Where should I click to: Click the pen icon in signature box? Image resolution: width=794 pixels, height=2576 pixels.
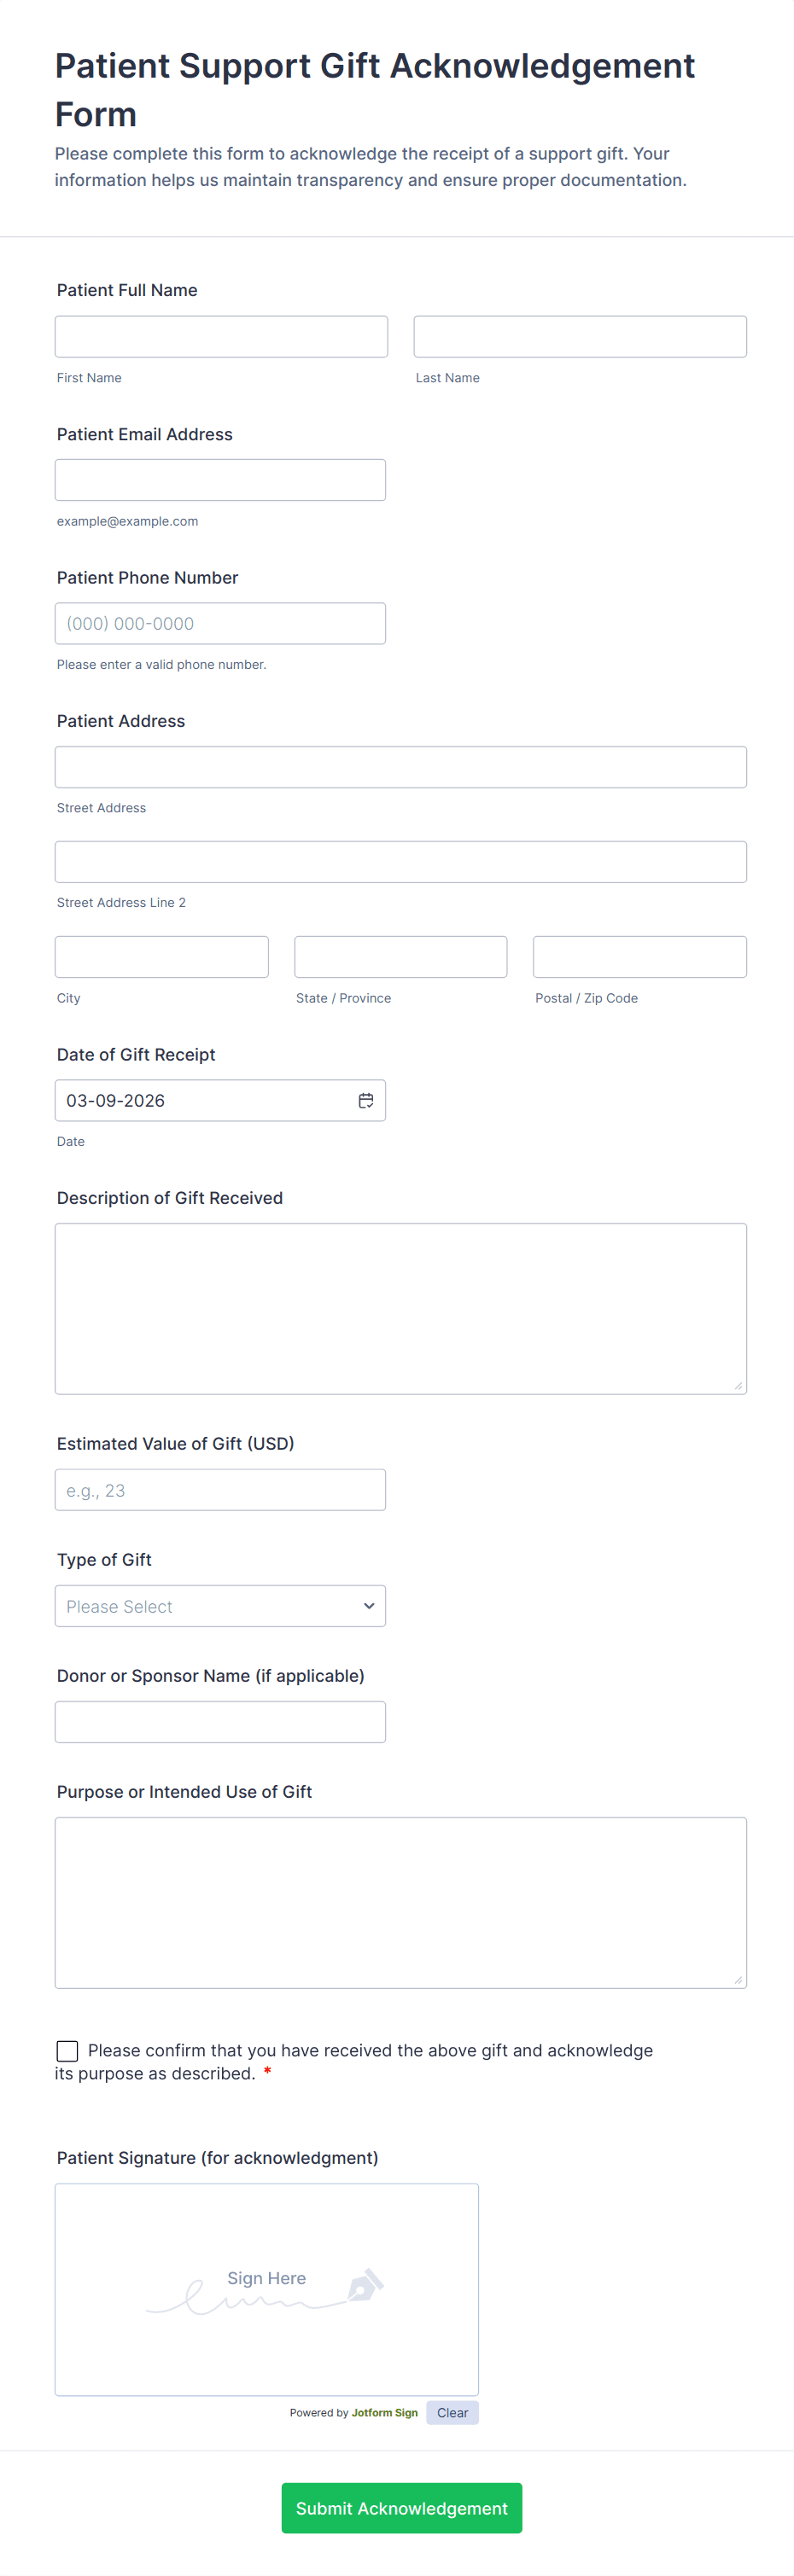(365, 2285)
